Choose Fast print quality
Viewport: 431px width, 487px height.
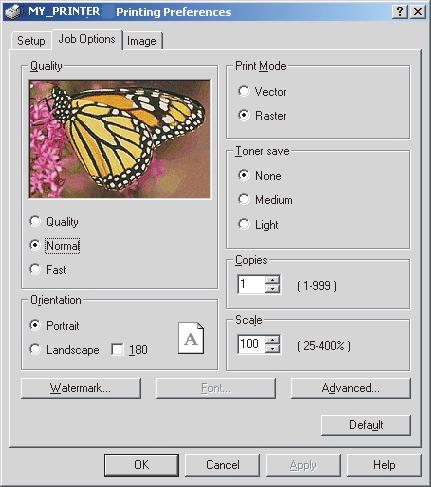click(x=35, y=269)
